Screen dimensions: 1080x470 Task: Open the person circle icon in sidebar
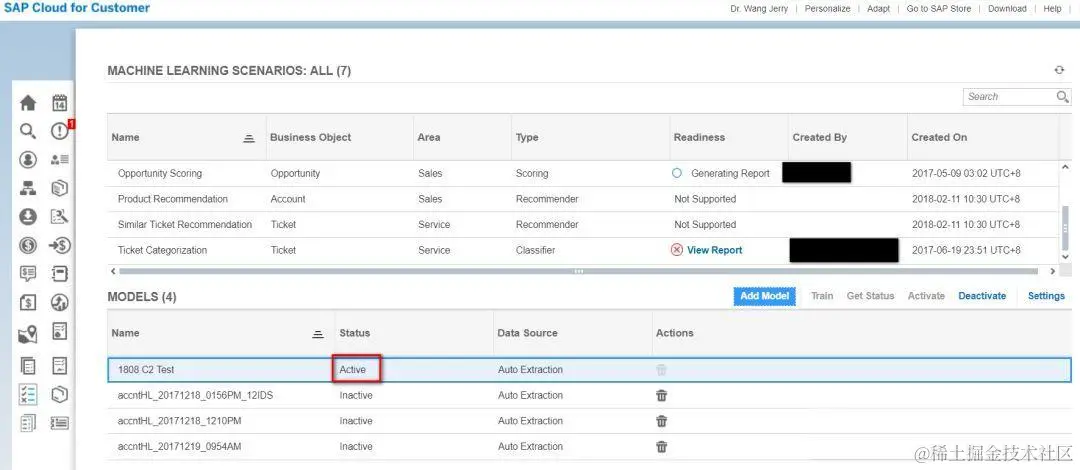pyautogui.click(x=28, y=160)
